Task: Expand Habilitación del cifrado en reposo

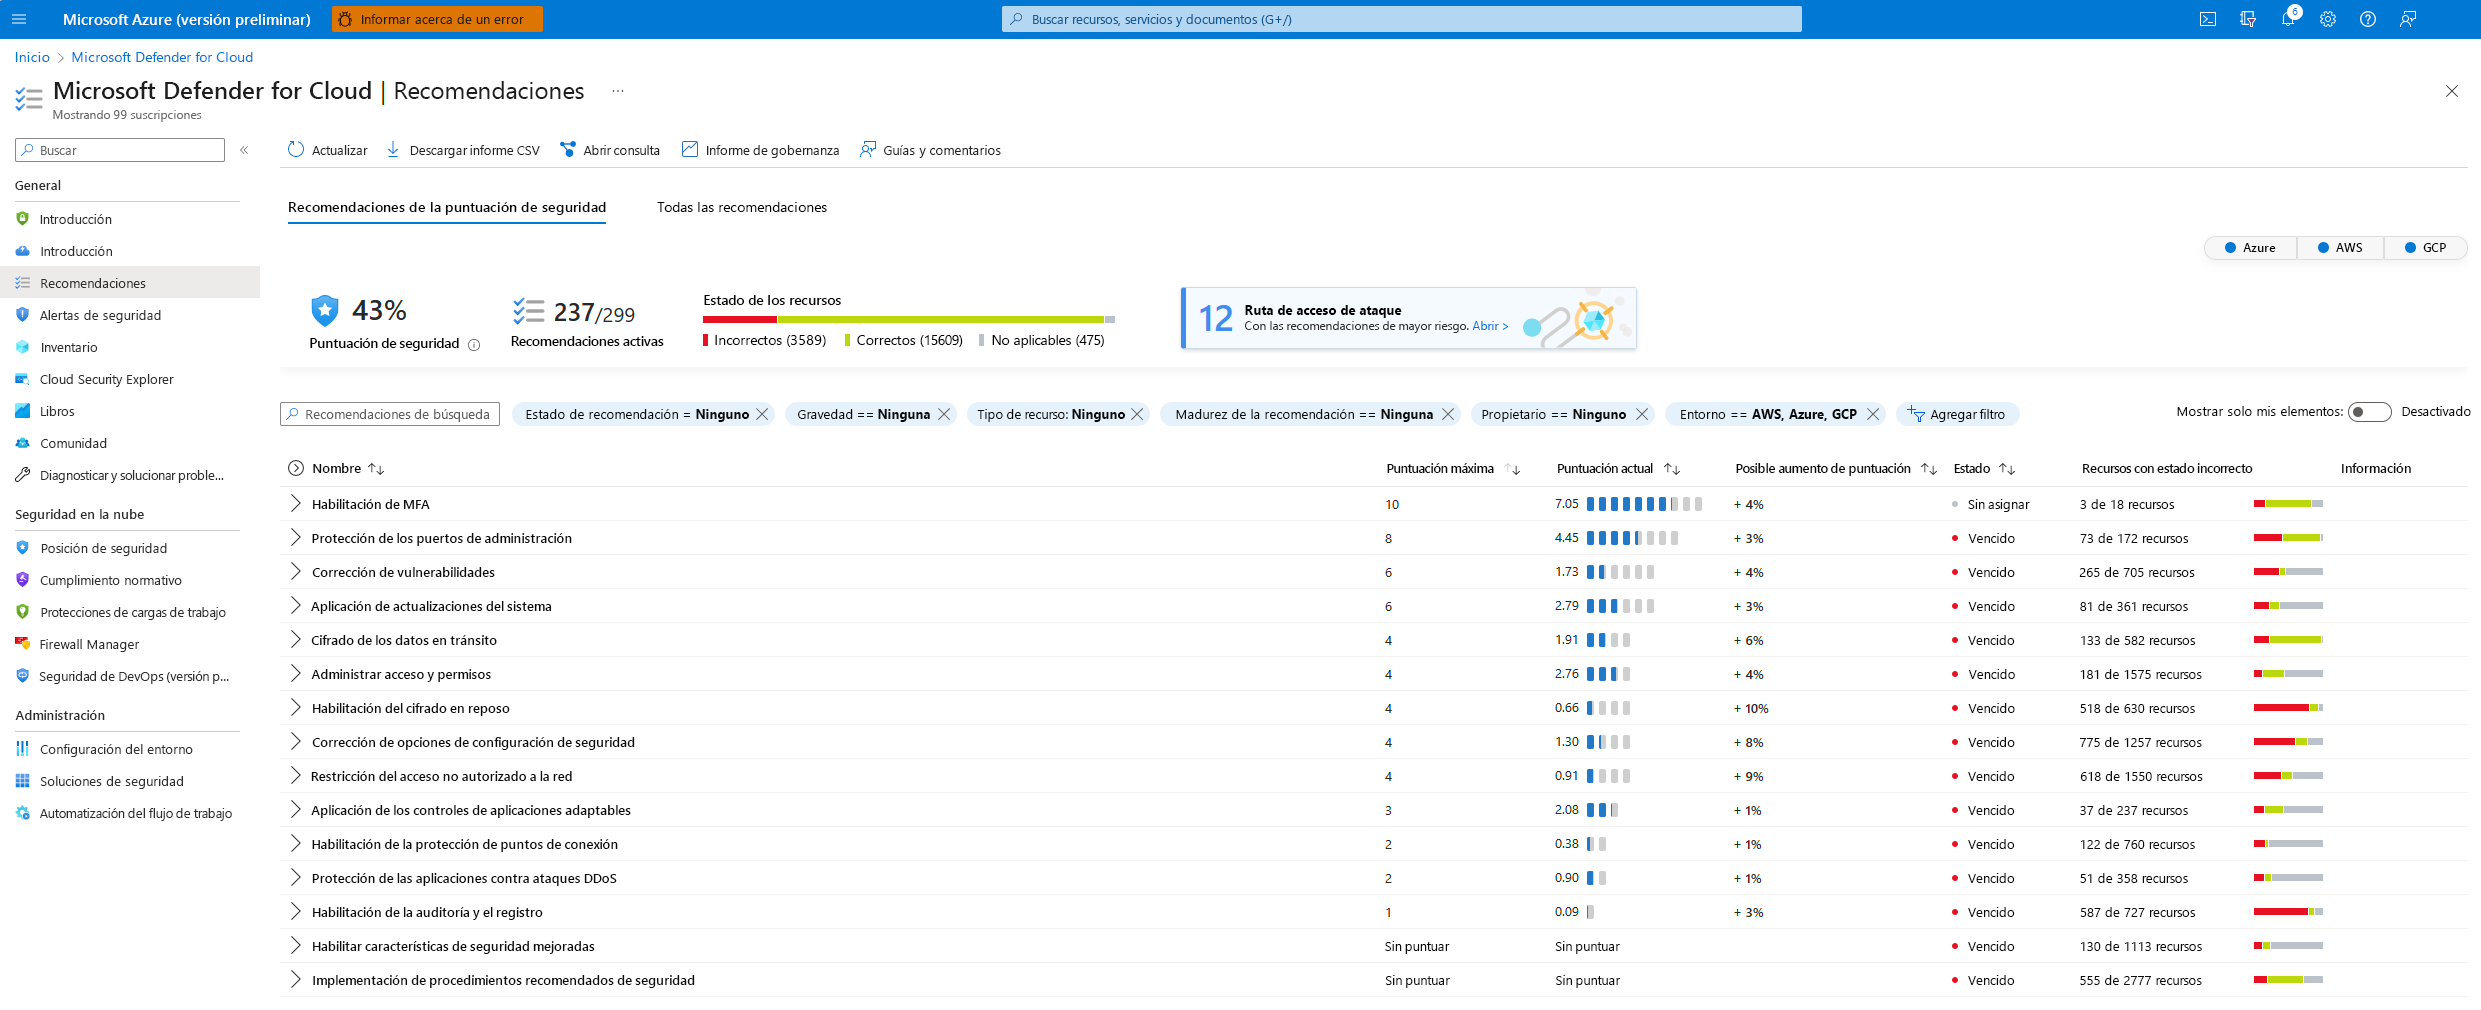Action: coord(295,707)
